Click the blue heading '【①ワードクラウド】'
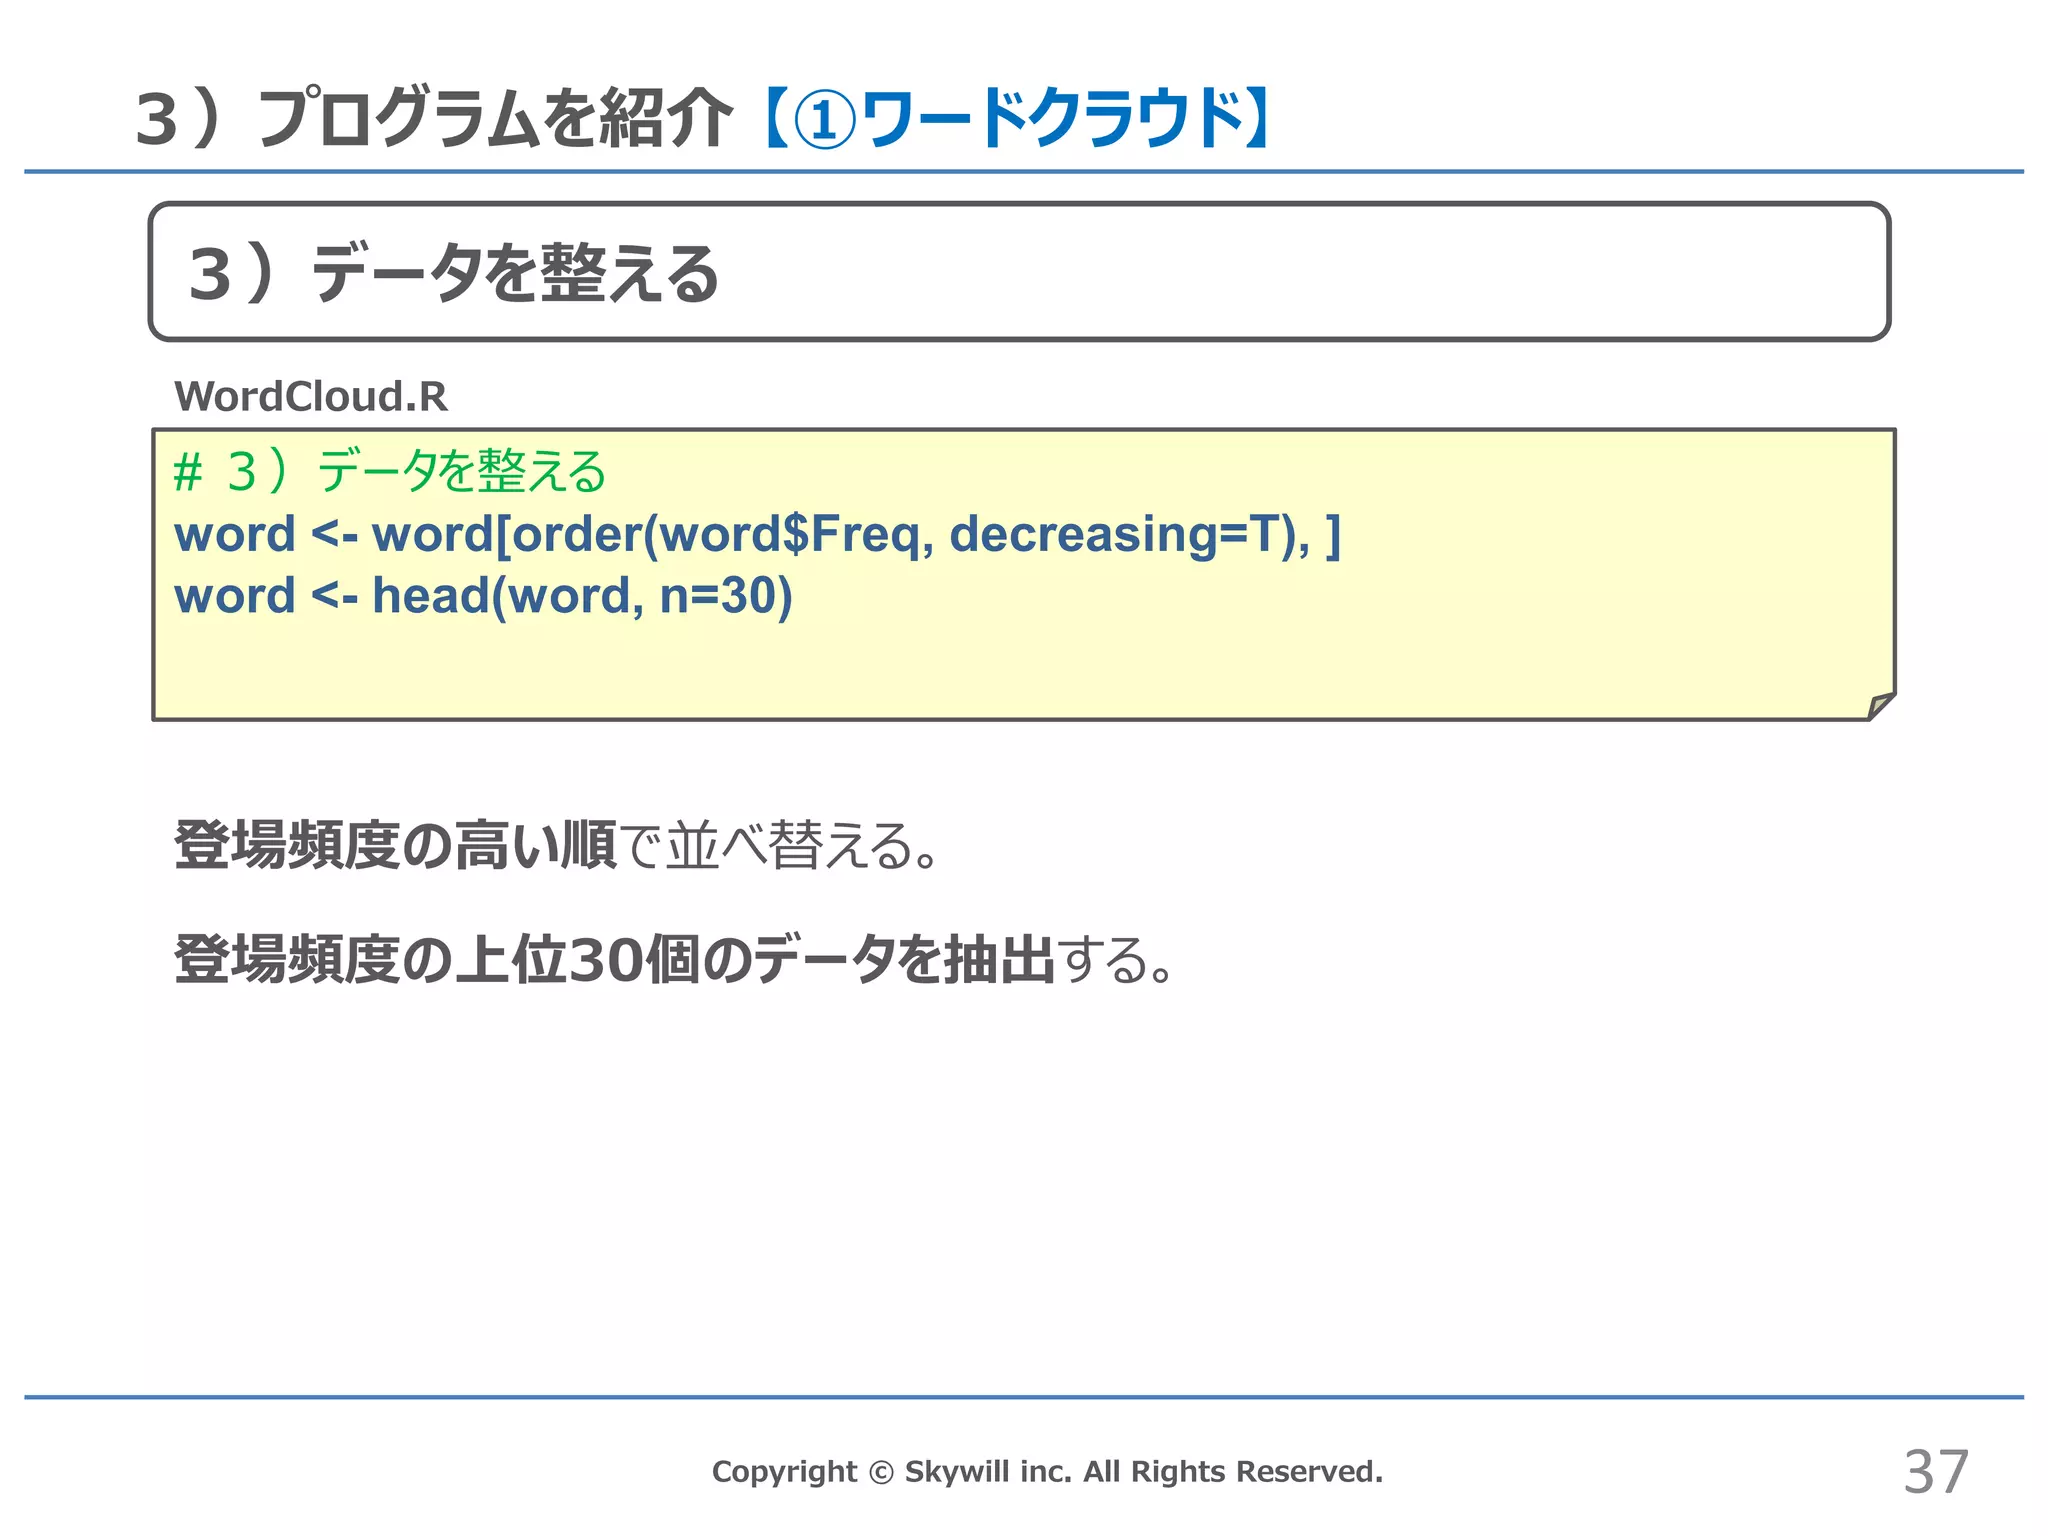Image resolution: width=2048 pixels, height=1536 pixels. [1016, 119]
